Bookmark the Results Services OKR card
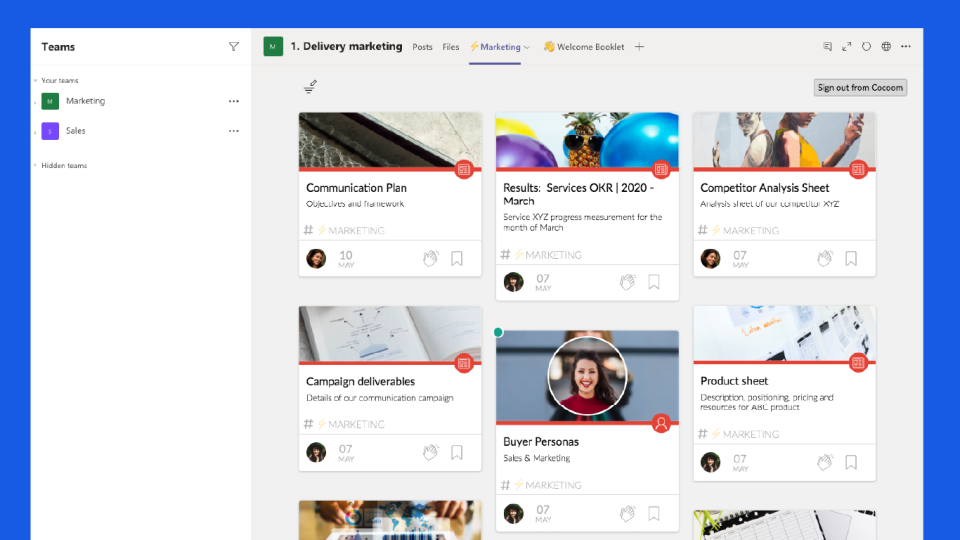Screen dimensions: 960x540 click(654, 282)
